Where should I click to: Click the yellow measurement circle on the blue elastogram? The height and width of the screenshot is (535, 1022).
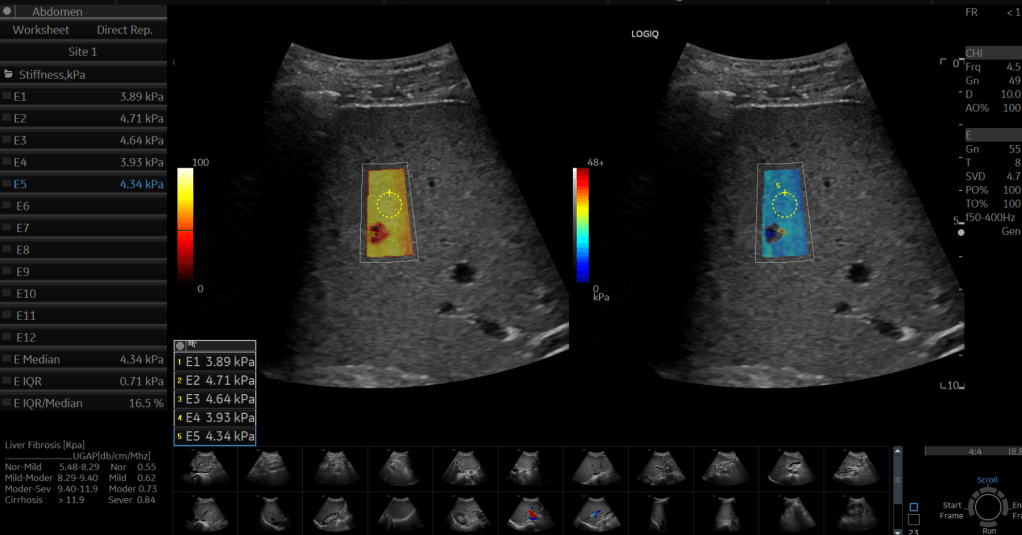click(x=785, y=205)
